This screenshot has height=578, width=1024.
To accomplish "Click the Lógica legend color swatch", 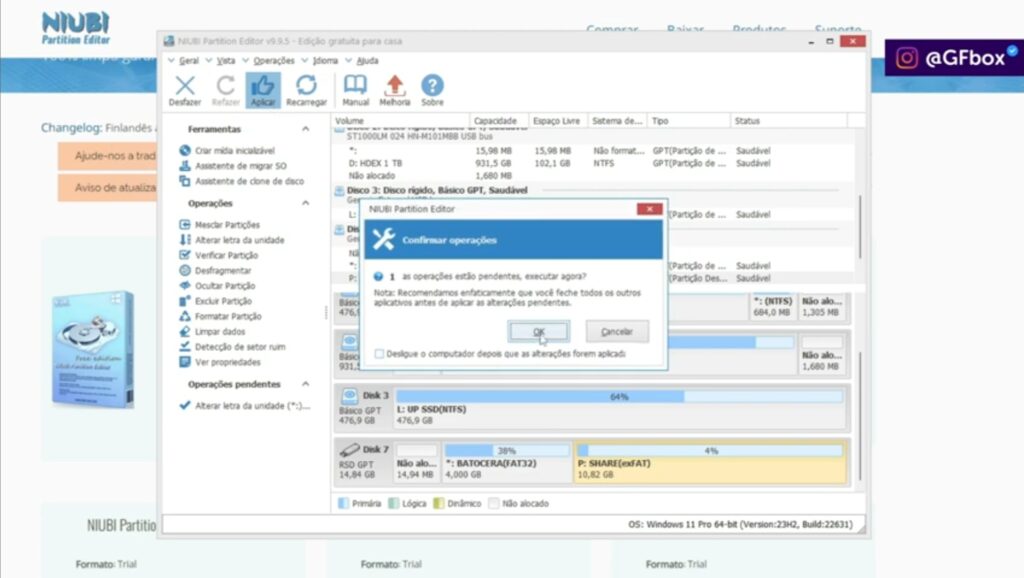I will point(393,504).
